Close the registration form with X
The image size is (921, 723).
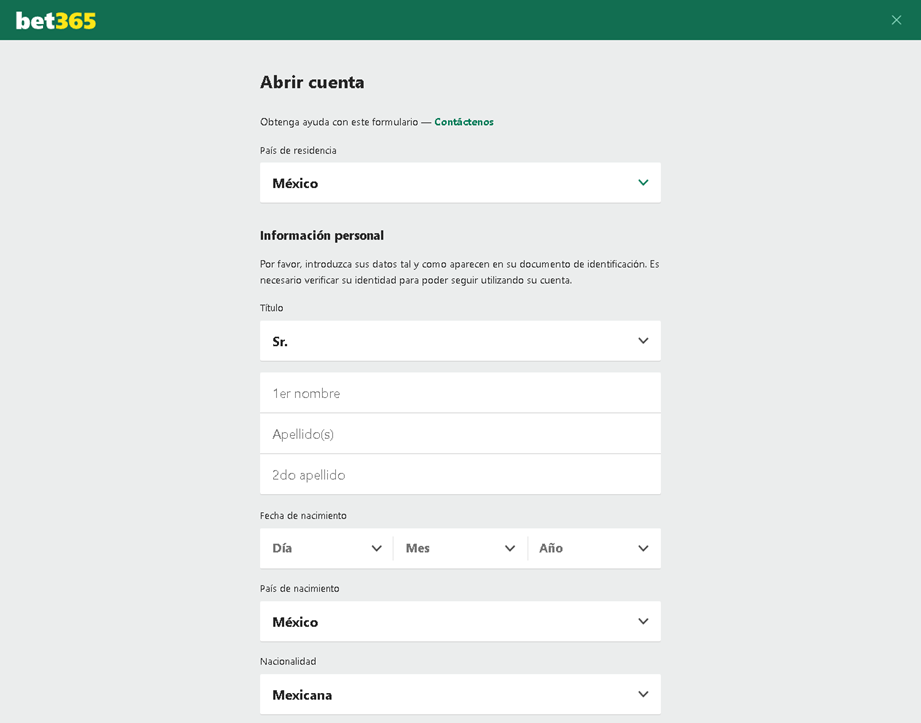(896, 20)
